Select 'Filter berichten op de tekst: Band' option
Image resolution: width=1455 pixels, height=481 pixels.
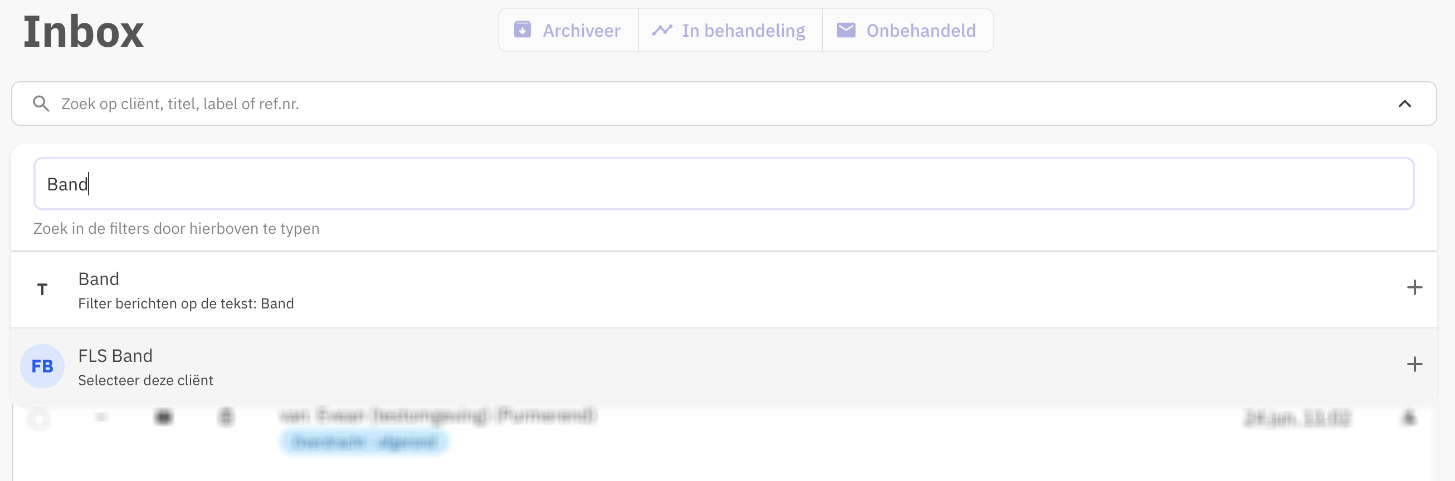[x=186, y=303]
